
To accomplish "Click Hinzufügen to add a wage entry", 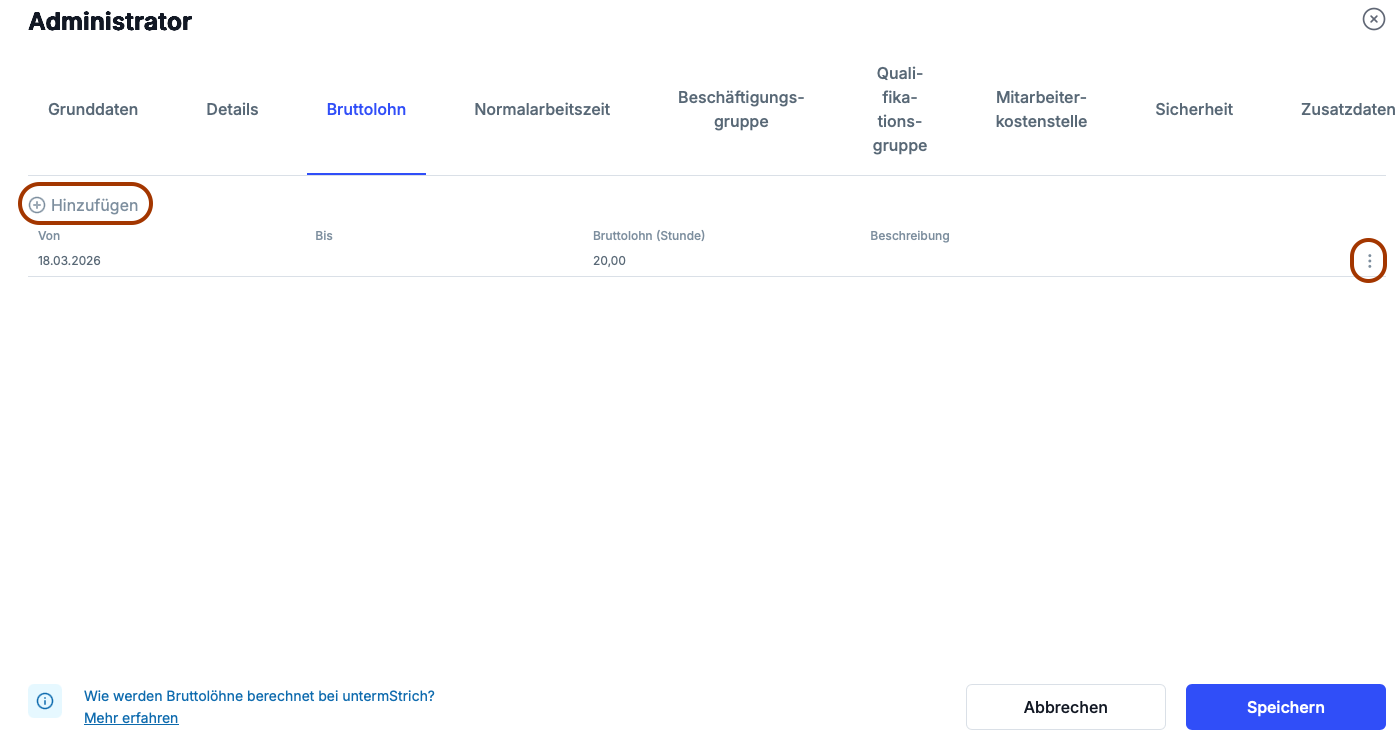I will coord(84,205).
